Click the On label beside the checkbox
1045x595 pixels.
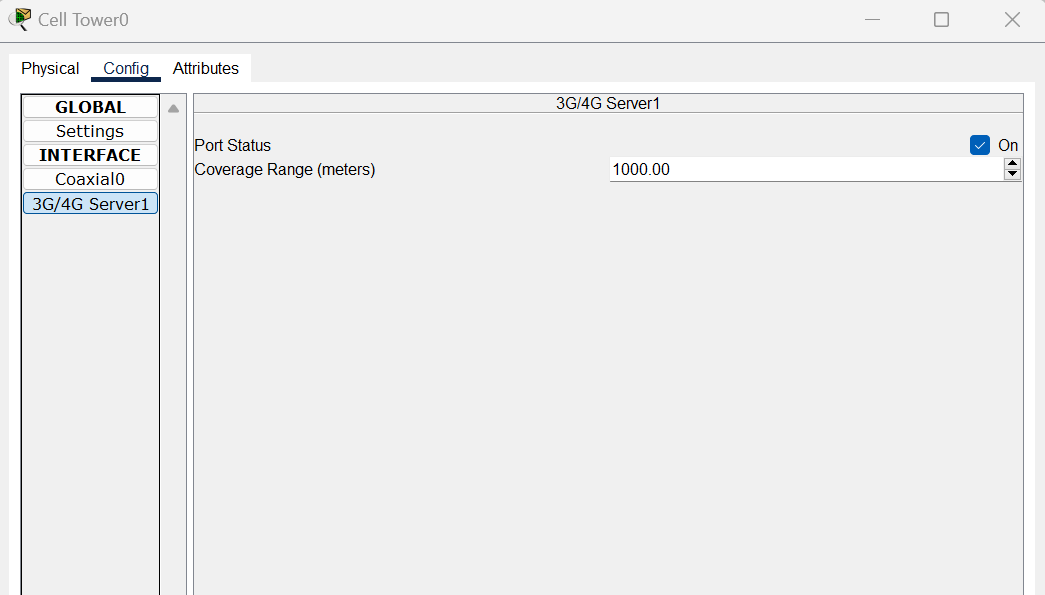tap(1008, 145)
